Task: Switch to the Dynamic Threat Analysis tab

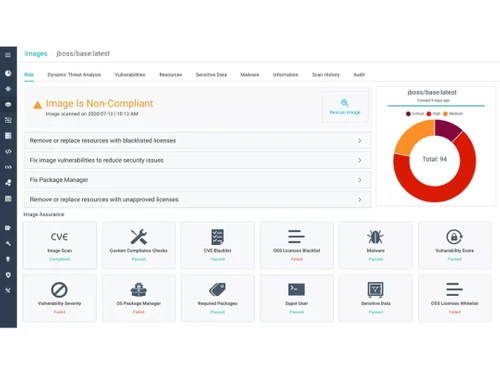Action: [x=74, y=75]
